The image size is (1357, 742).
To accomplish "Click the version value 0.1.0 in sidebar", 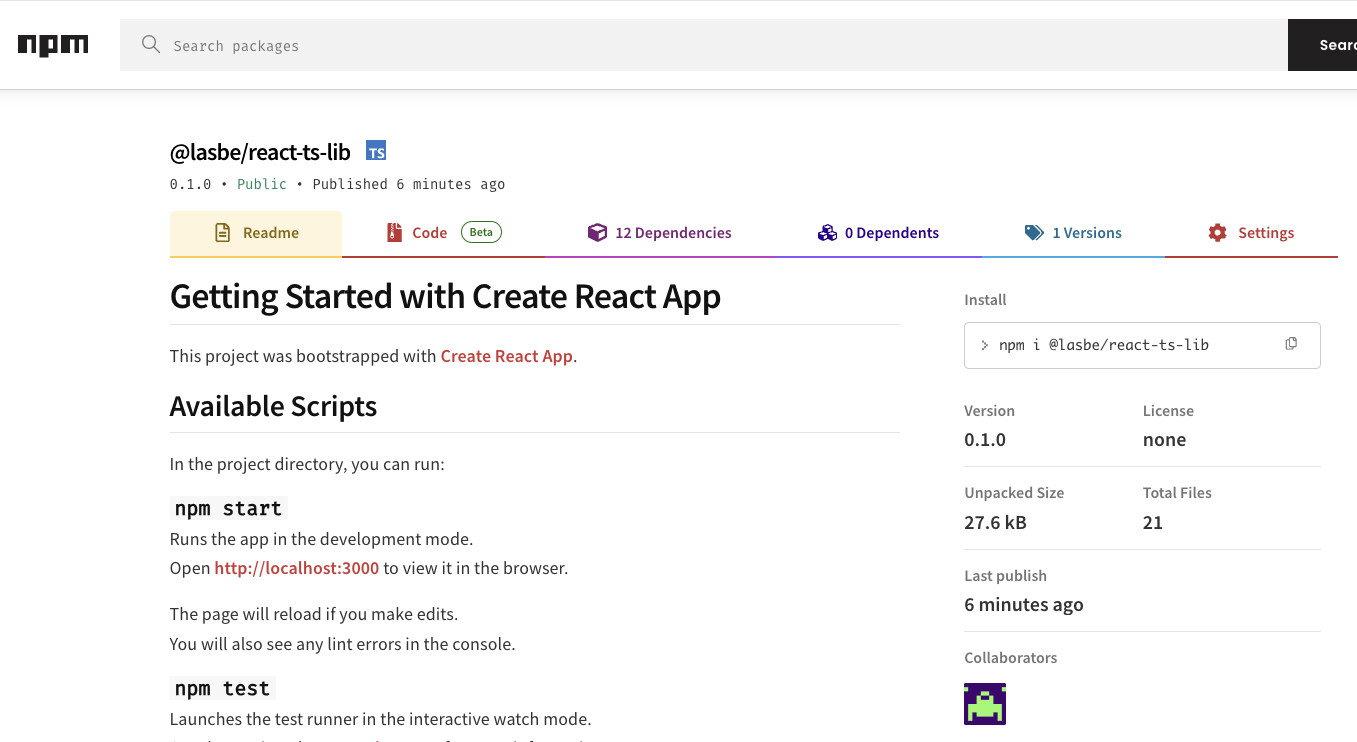I will point(985,440).
